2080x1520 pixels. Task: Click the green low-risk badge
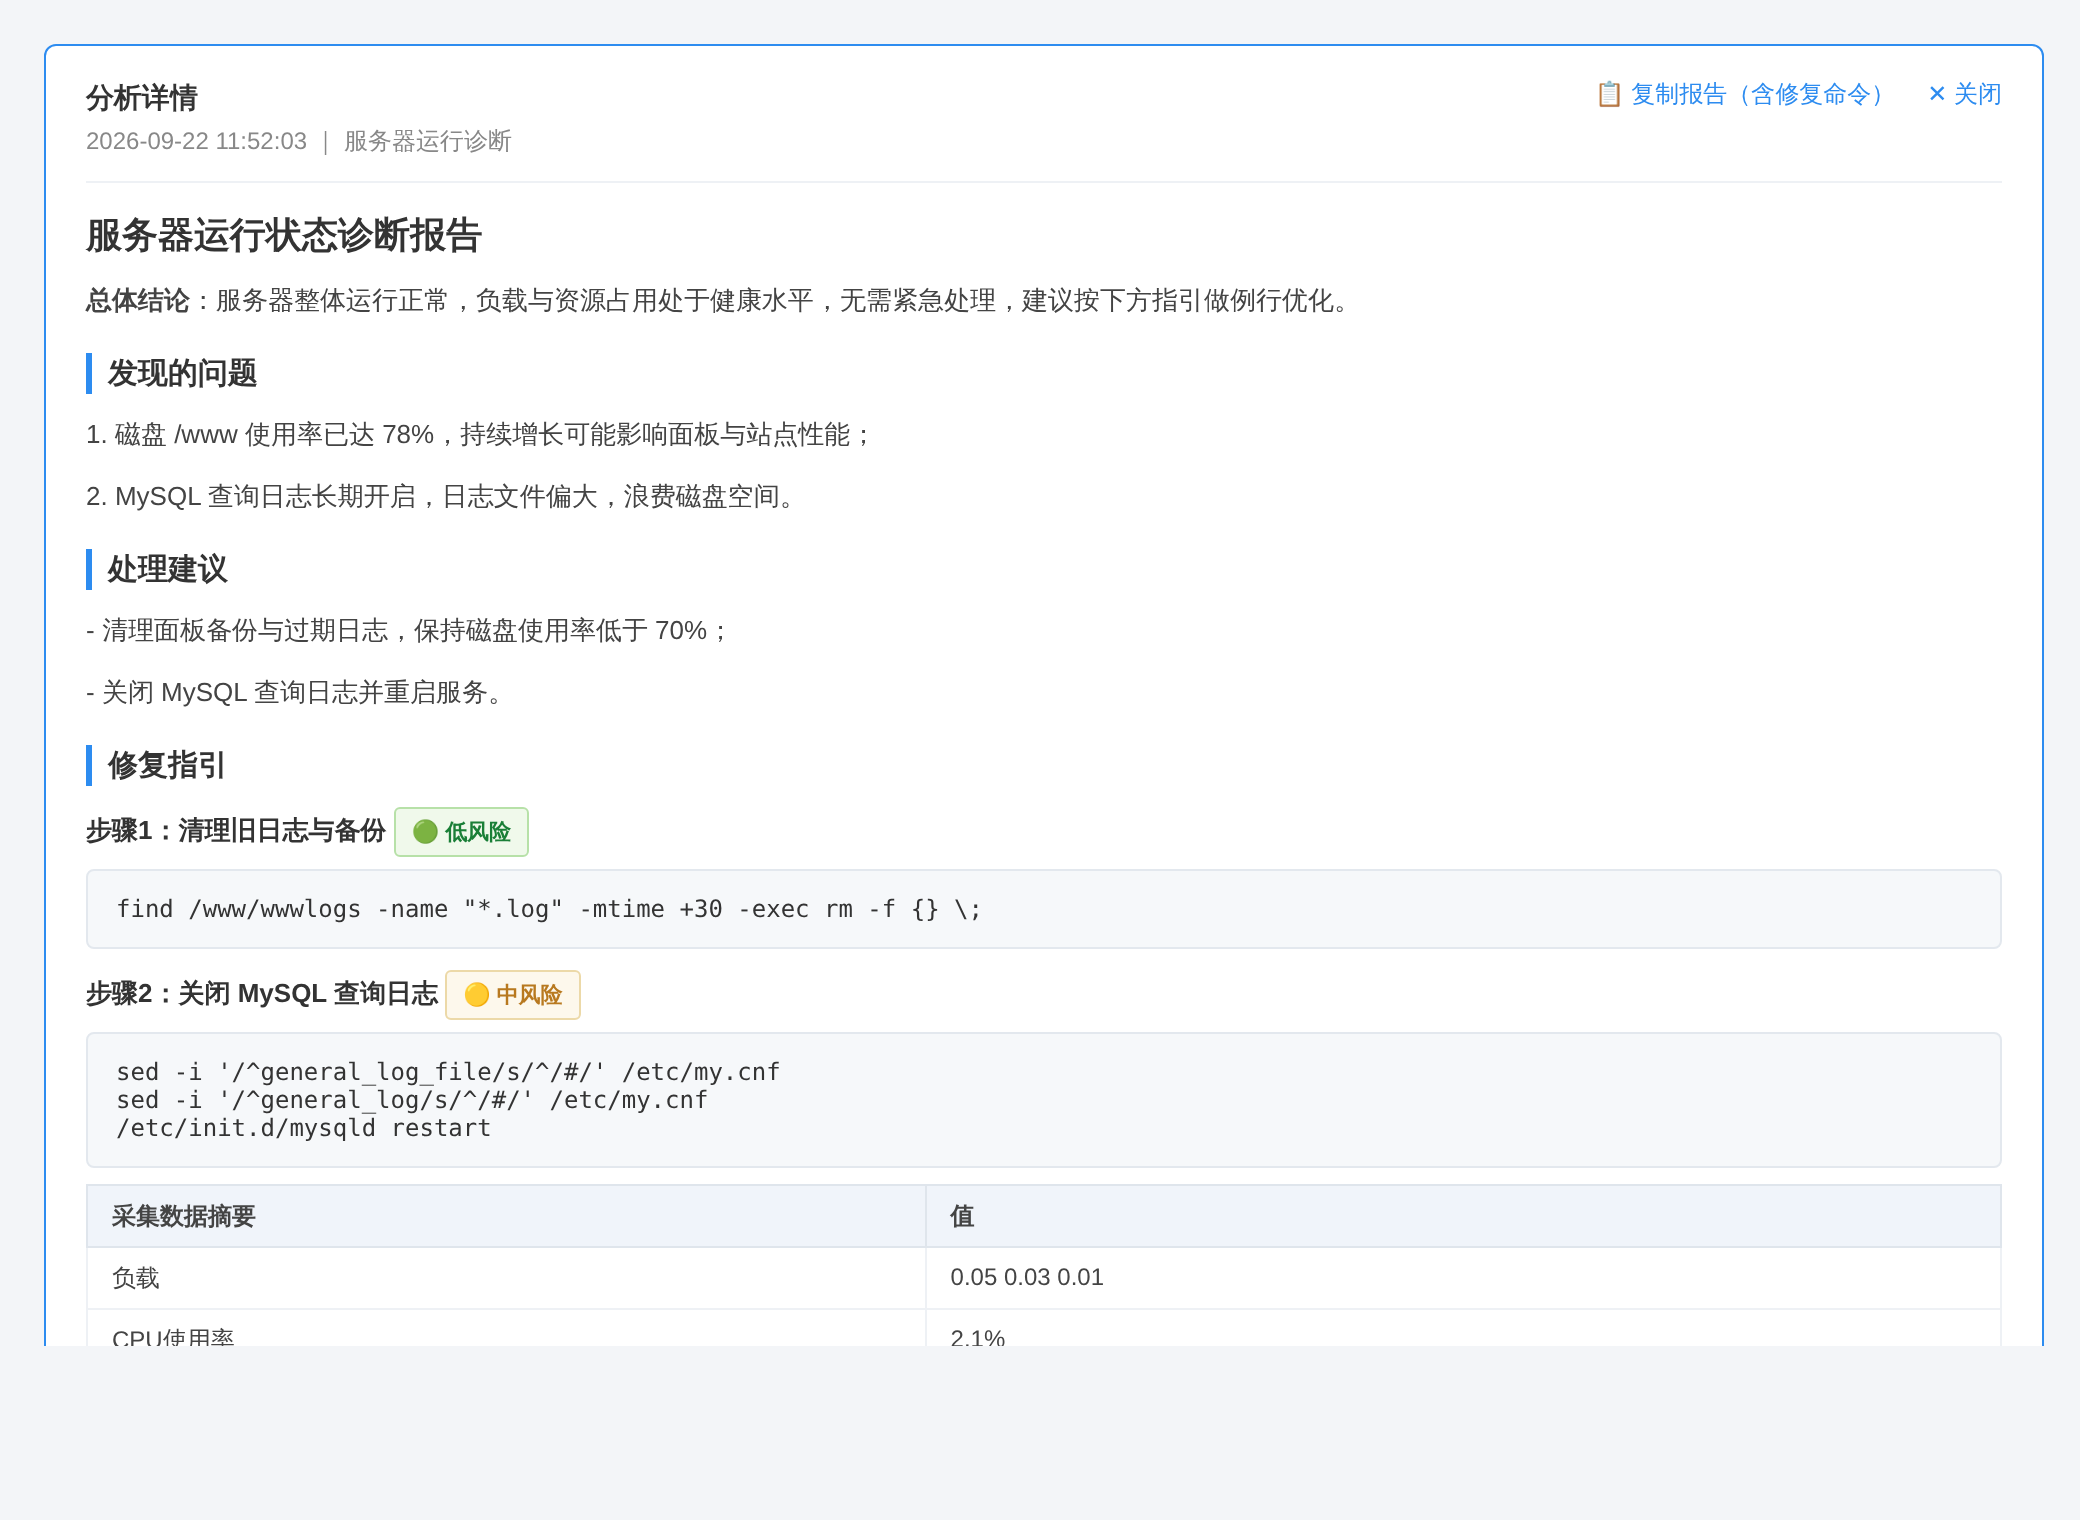461,832
